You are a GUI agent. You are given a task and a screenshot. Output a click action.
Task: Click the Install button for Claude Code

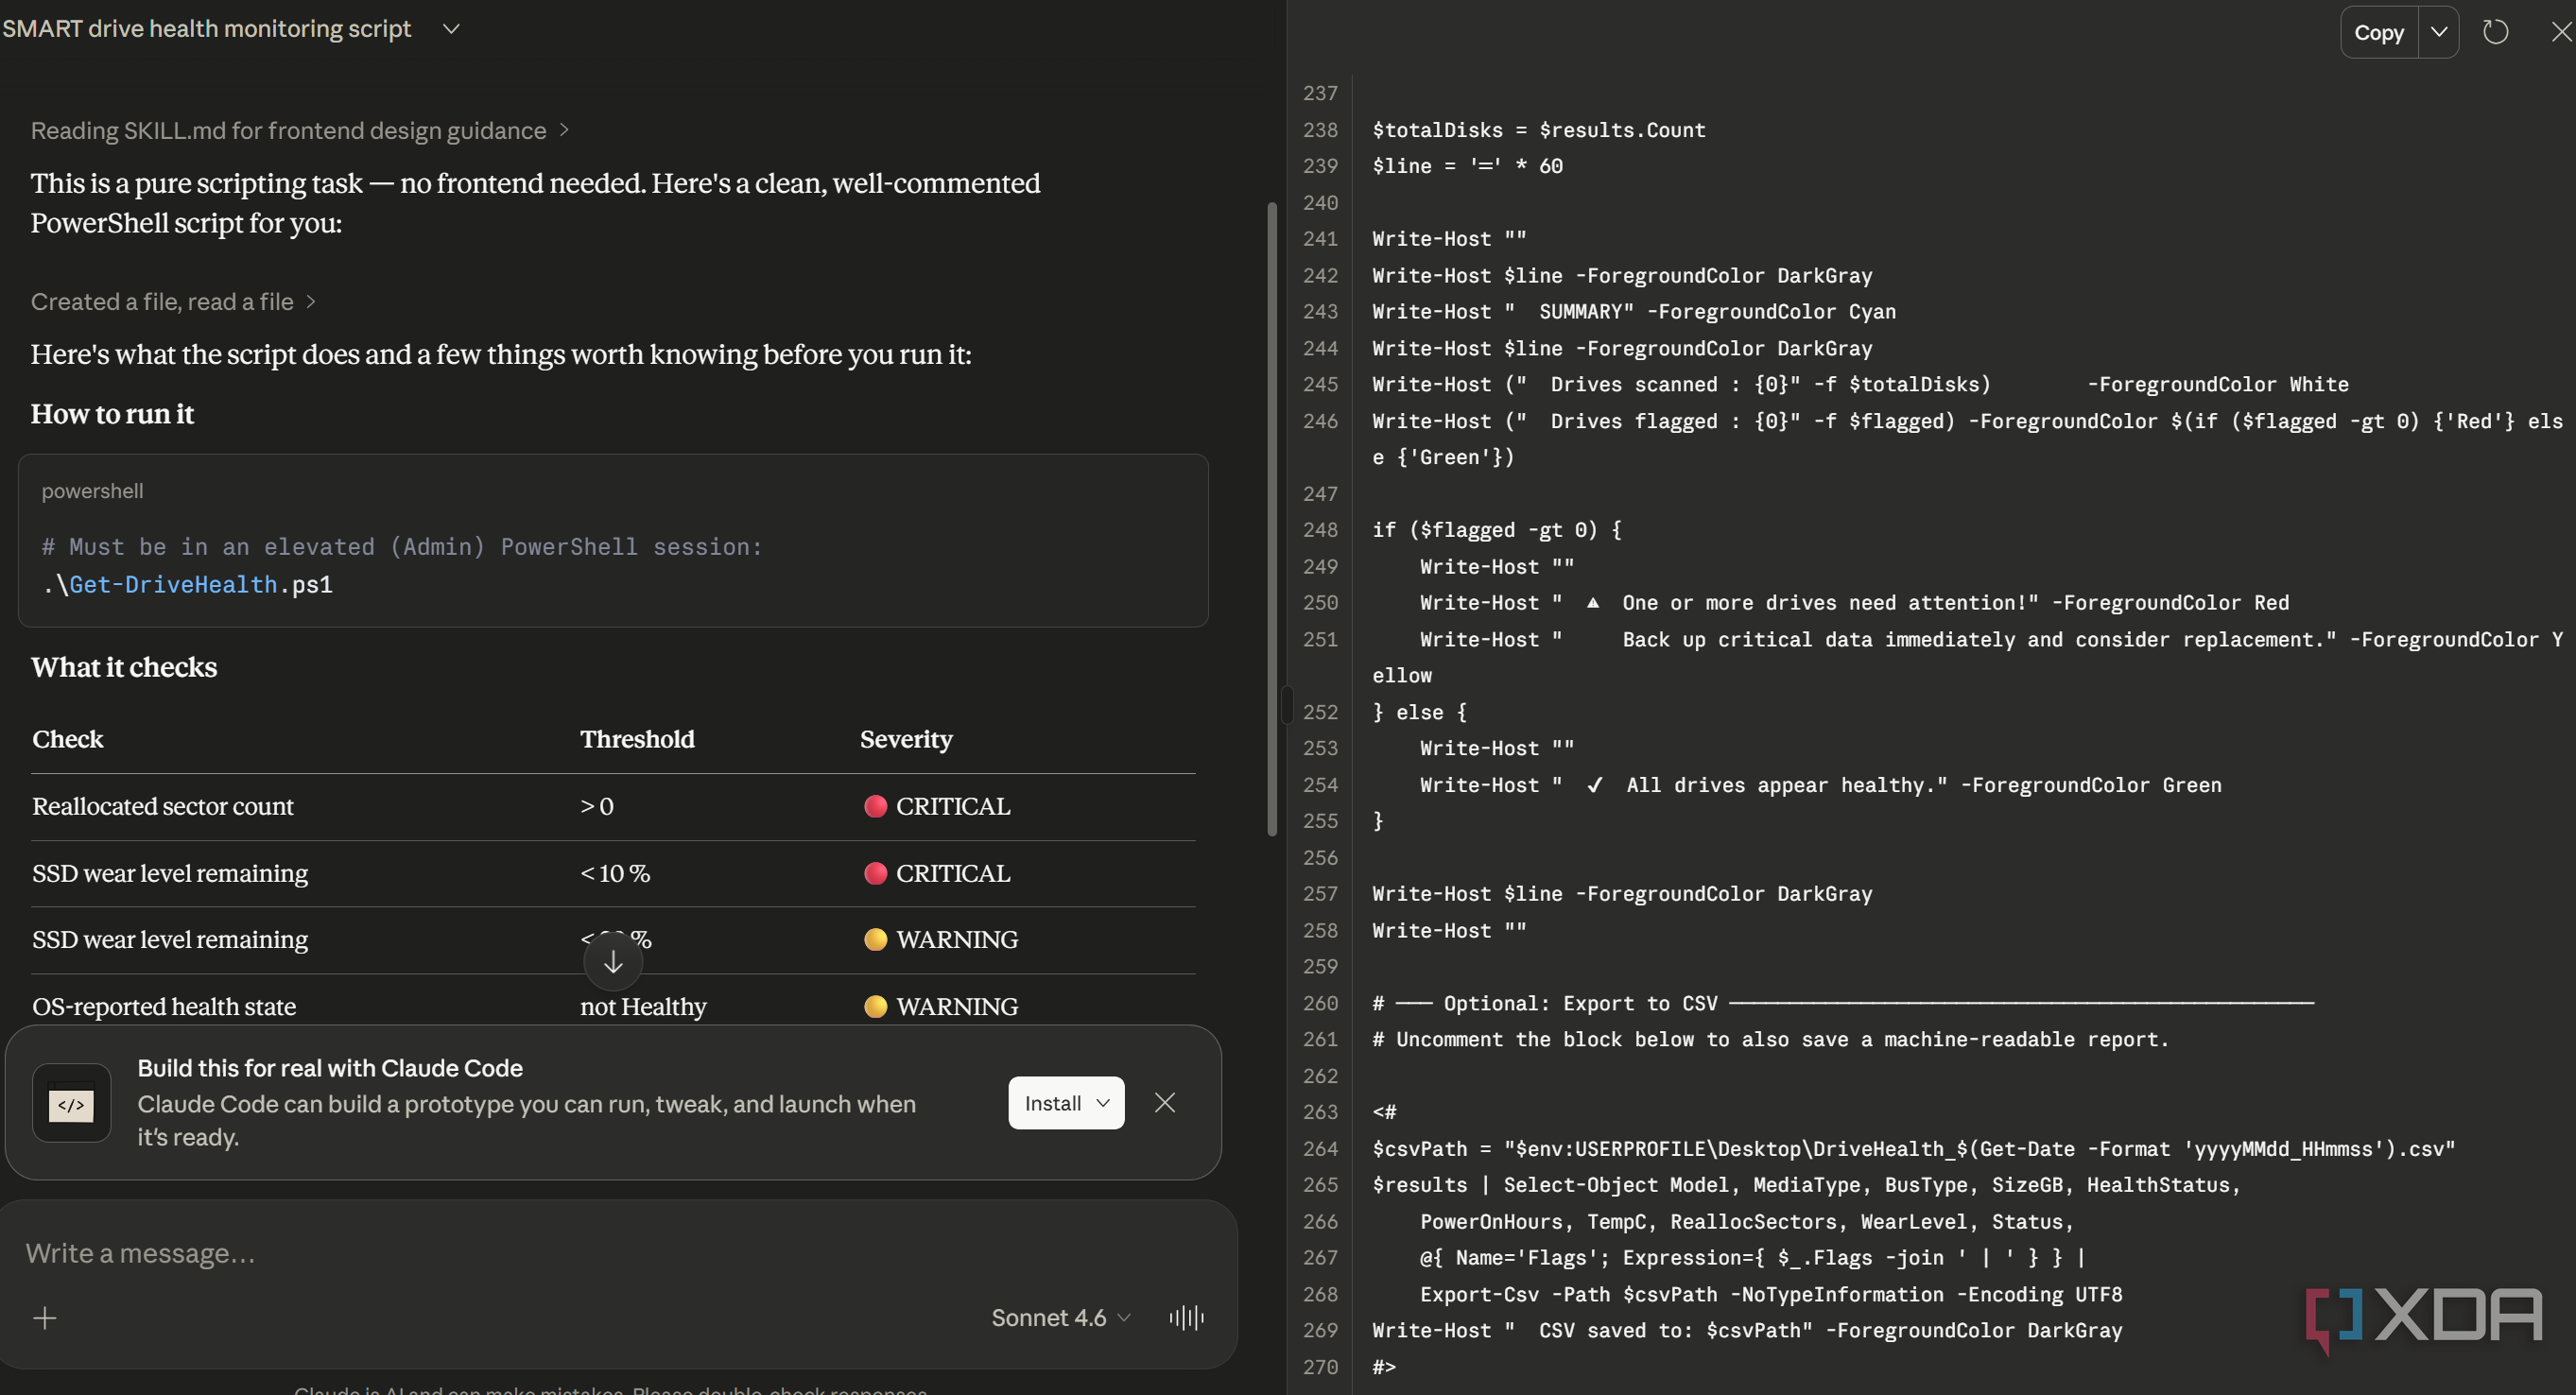[x=1066, y=1103]
